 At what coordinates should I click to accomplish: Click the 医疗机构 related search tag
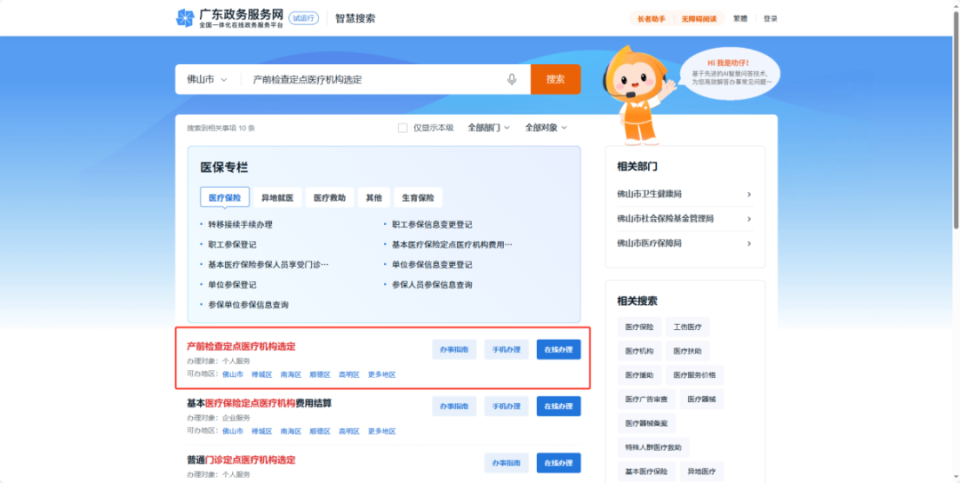(x=639, y=351)
